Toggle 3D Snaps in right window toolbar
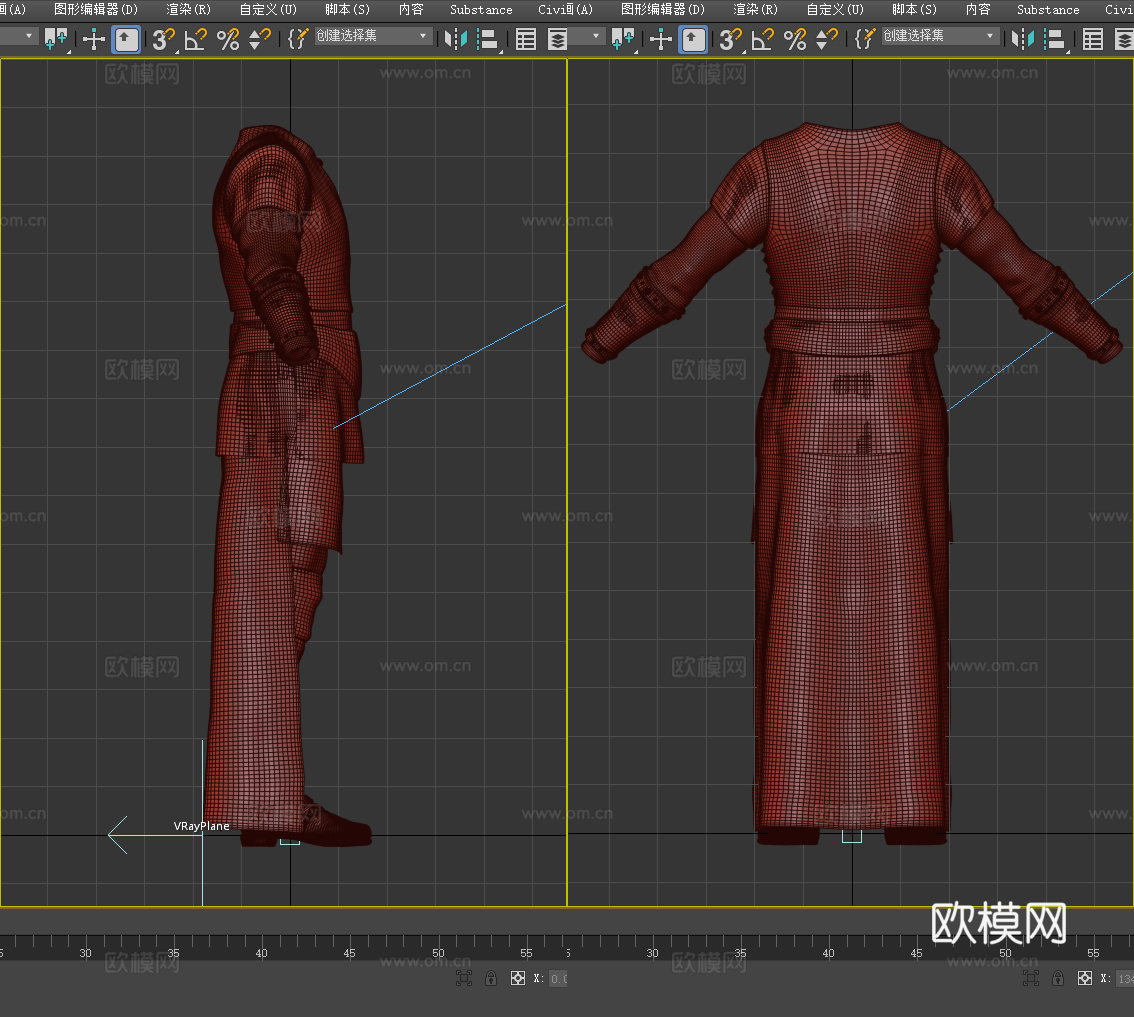Viewport: 1134px width, 1017px height. tap(730, 39)
